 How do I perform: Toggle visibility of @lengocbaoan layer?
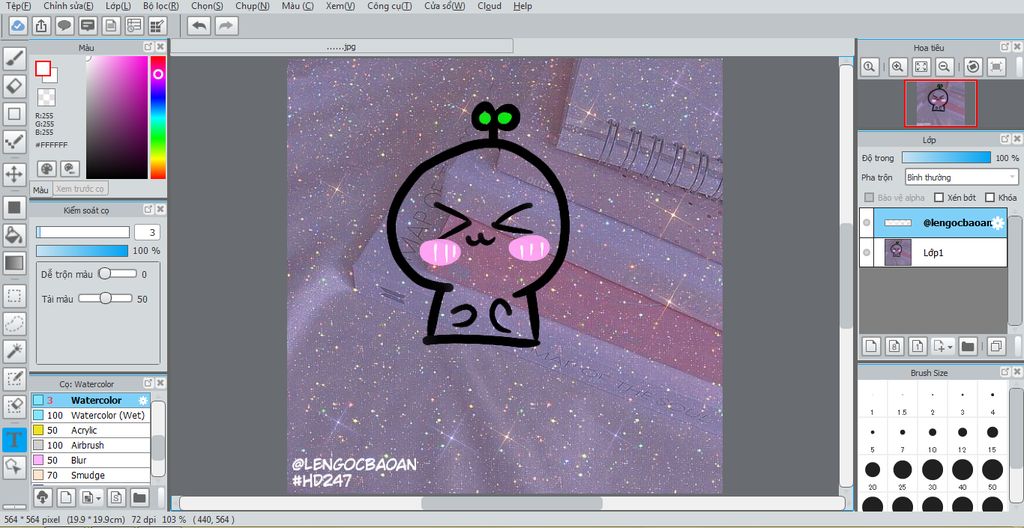pyautogui.click(x=867, y=223)
